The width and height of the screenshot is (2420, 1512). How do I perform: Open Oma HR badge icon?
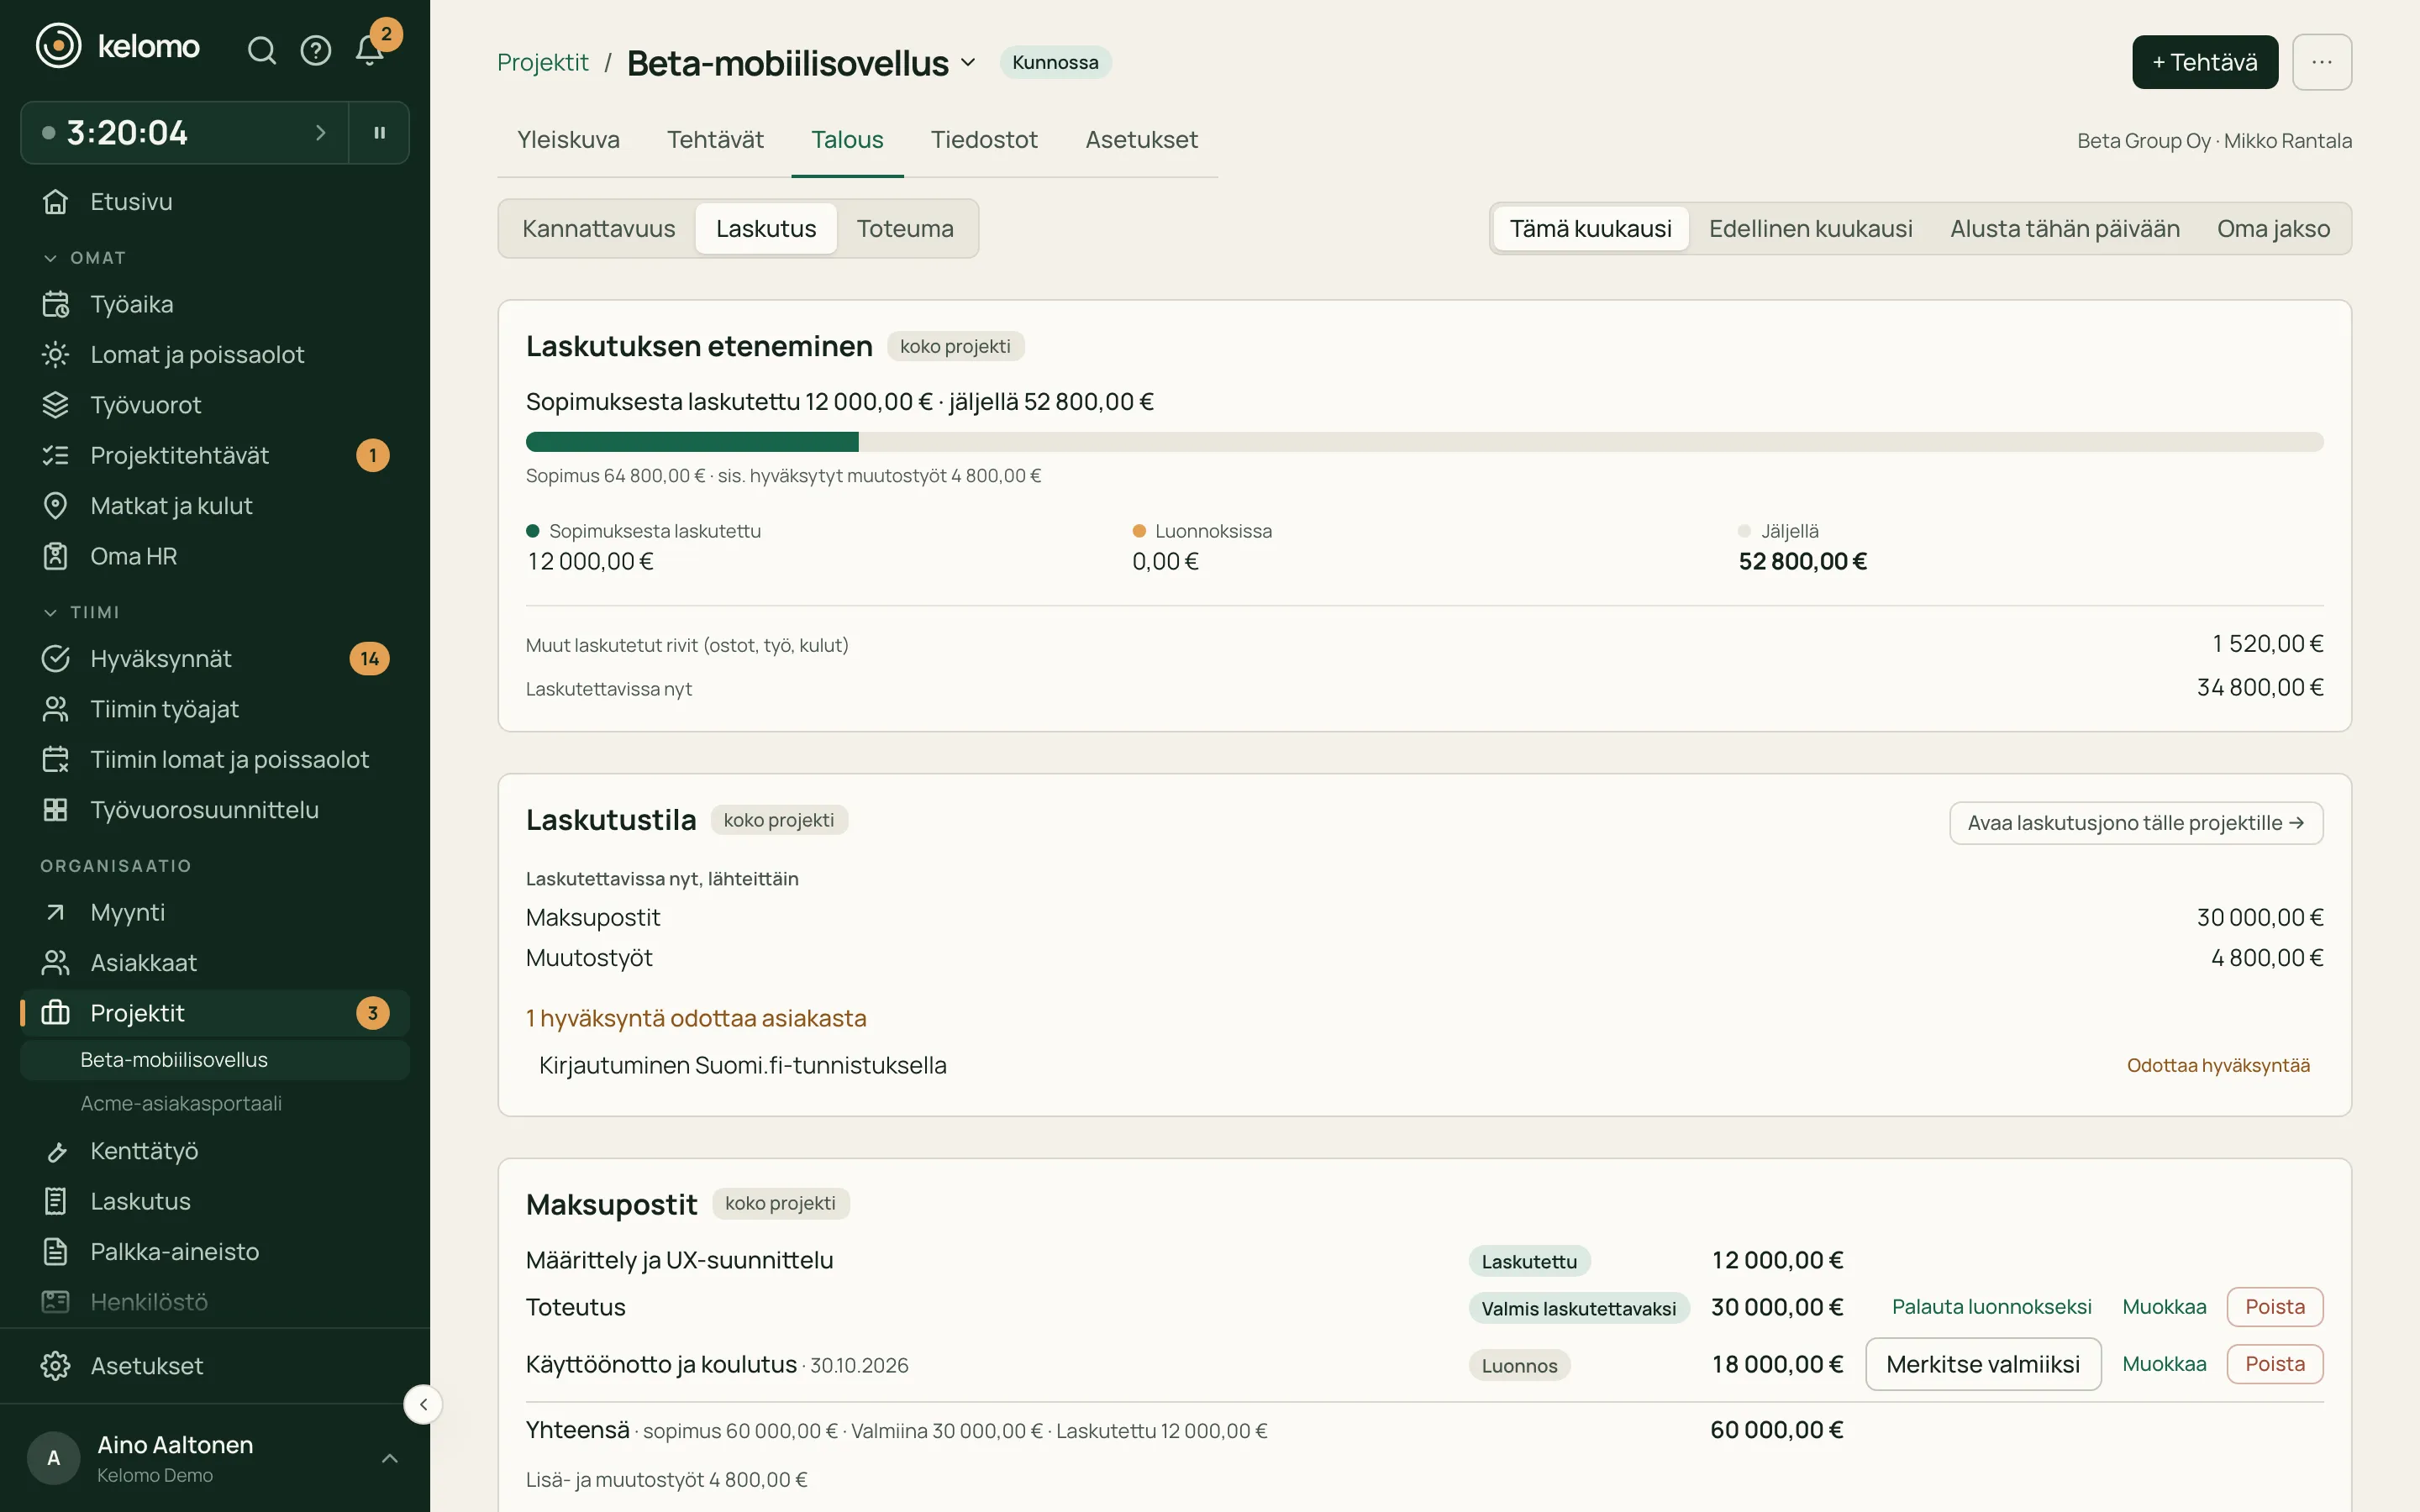click(56, 556)
